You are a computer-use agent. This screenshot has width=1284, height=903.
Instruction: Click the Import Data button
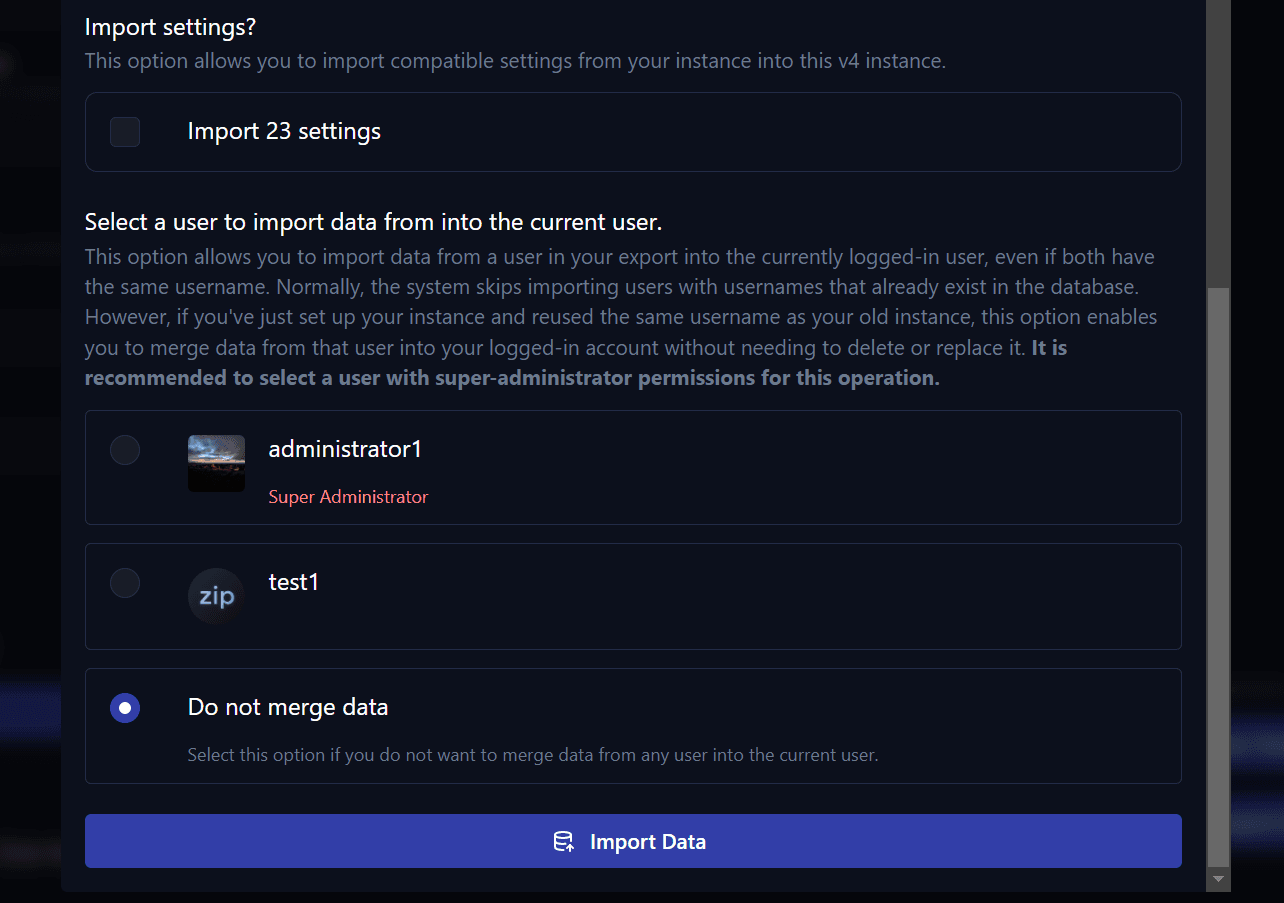632,841
